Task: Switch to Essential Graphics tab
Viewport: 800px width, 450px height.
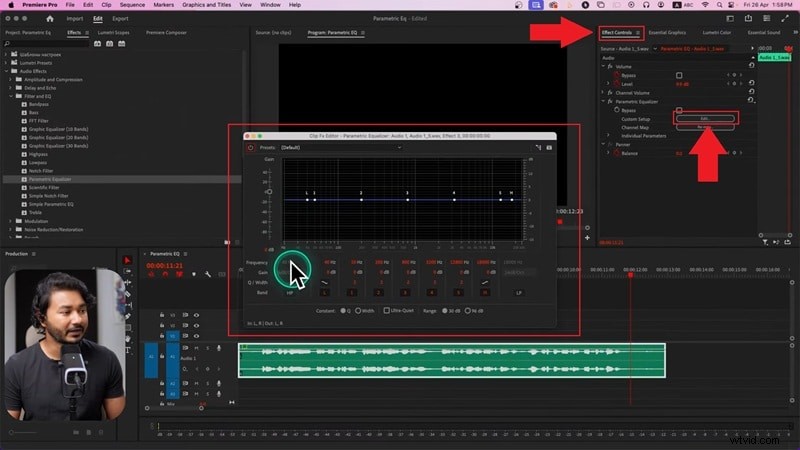Action: point(667,33)
